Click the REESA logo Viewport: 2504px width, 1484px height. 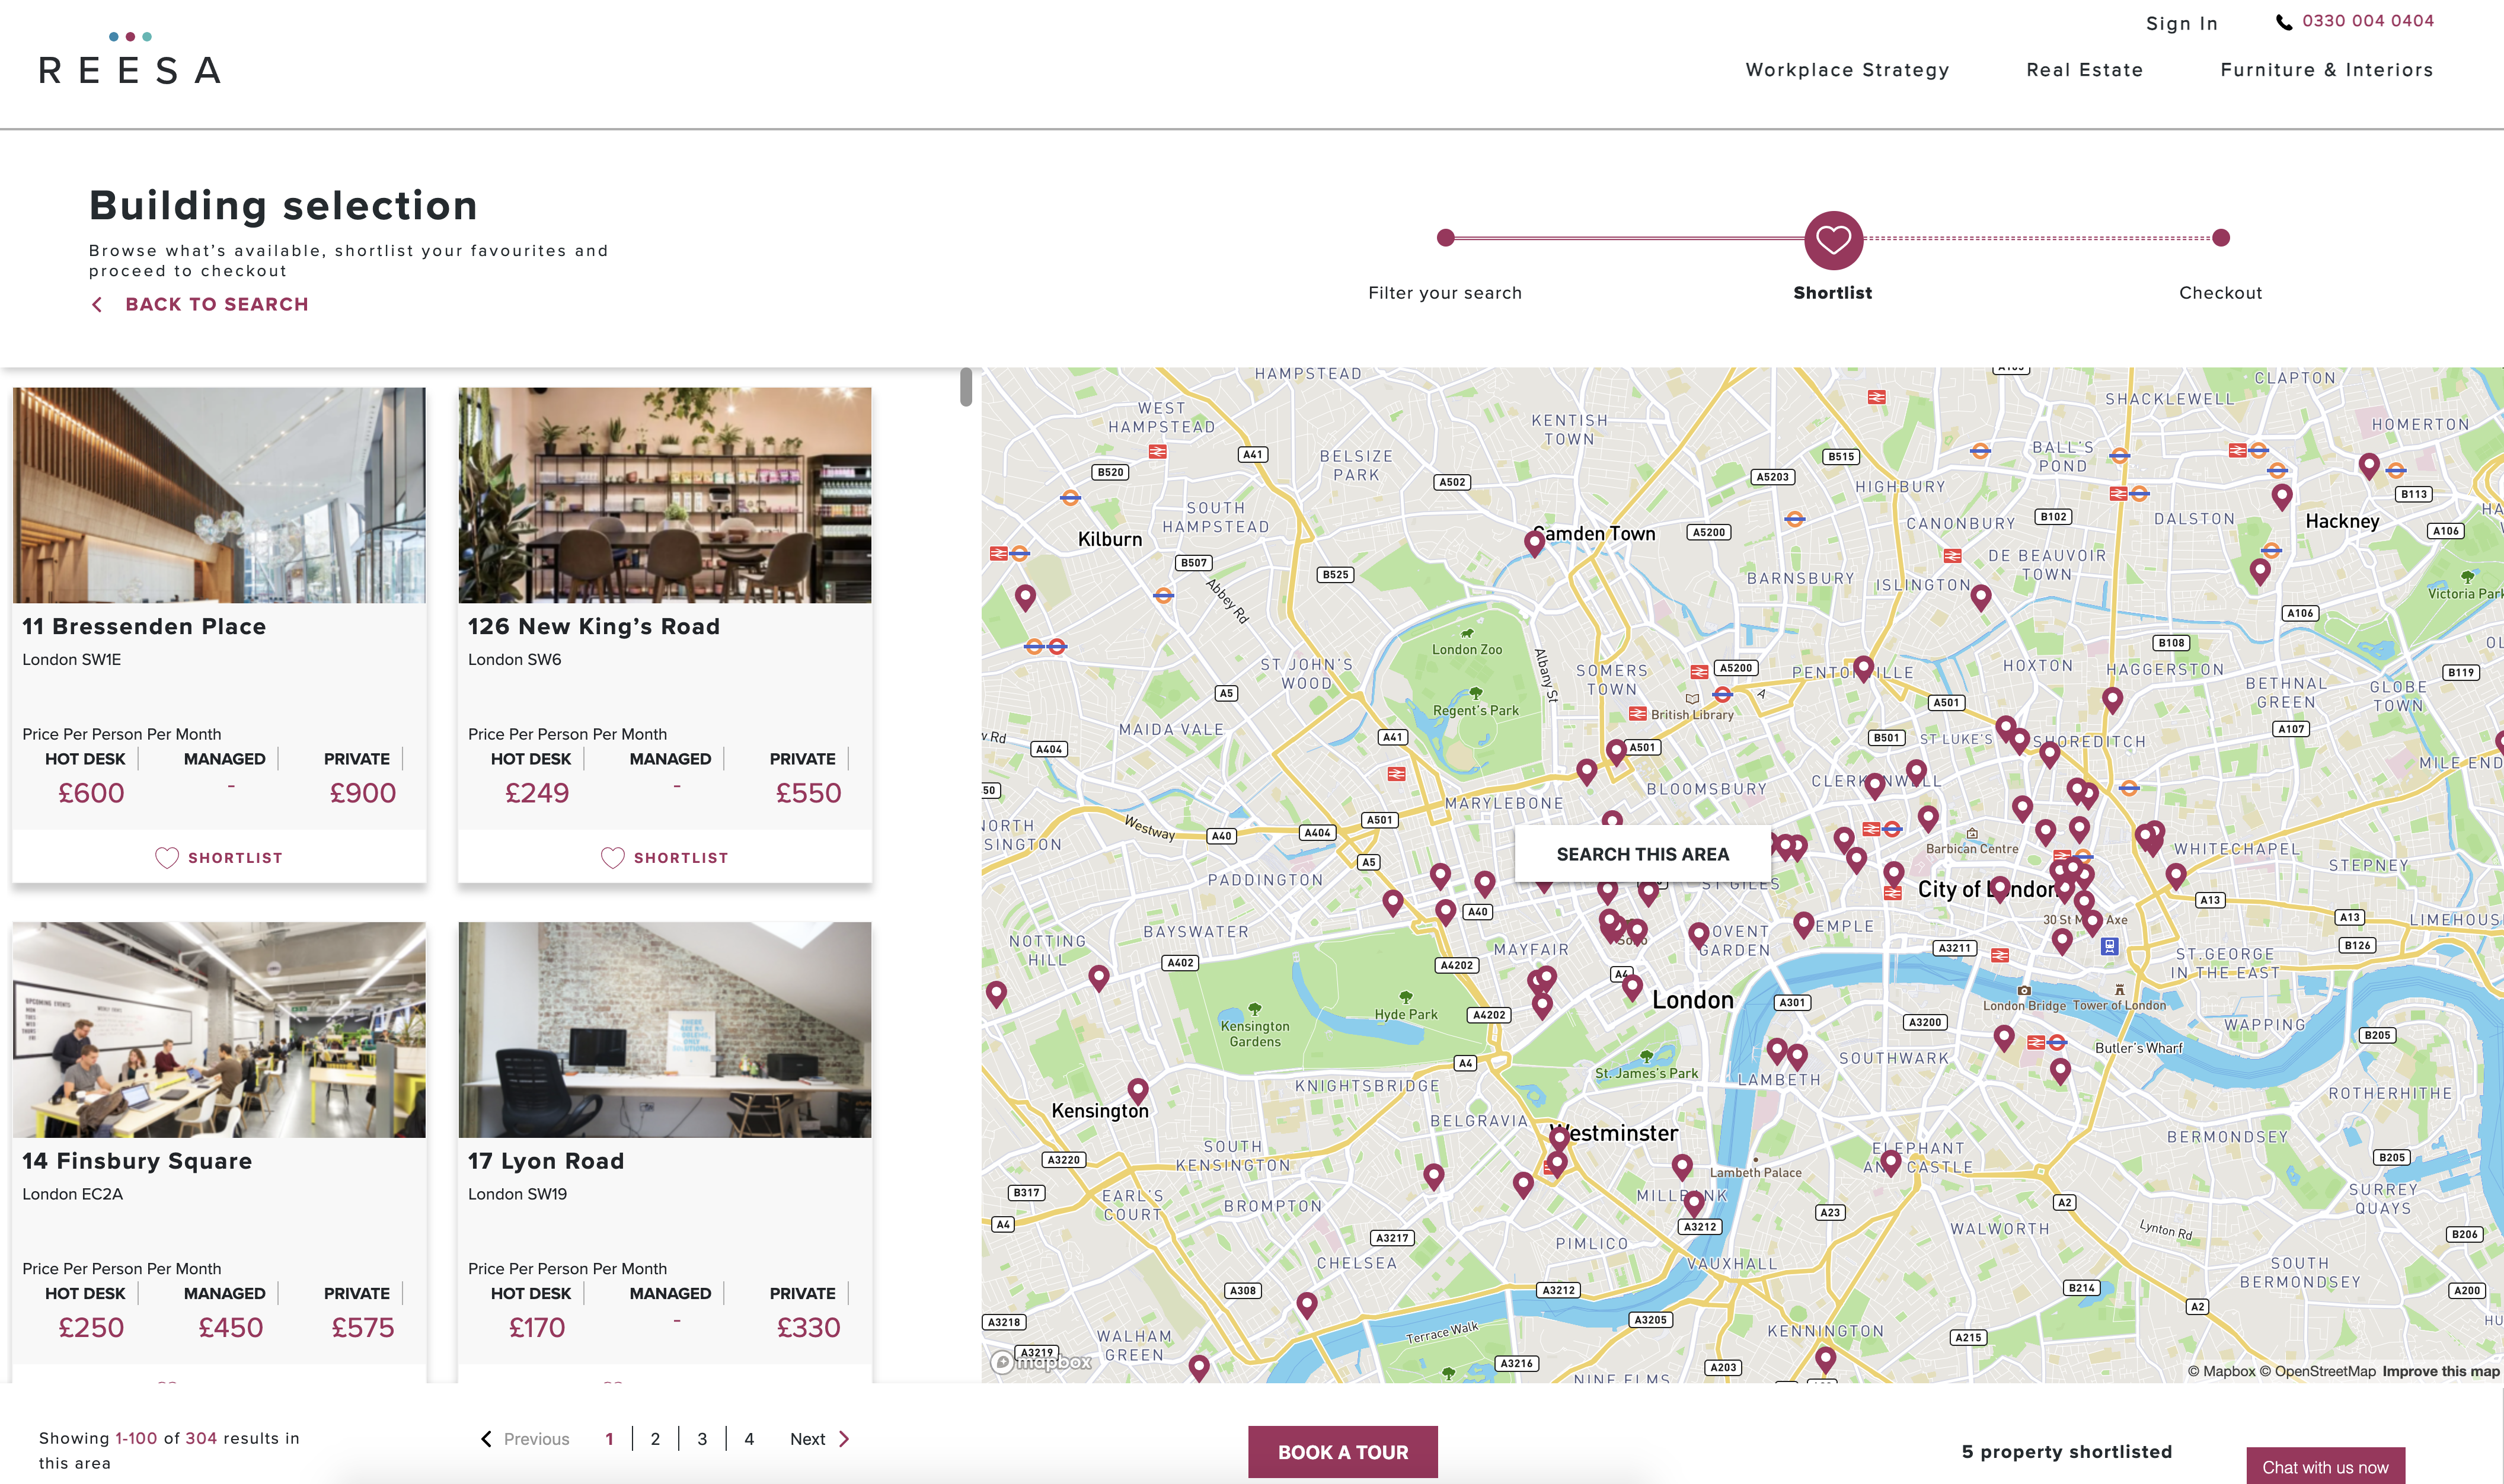pos(130,58)
